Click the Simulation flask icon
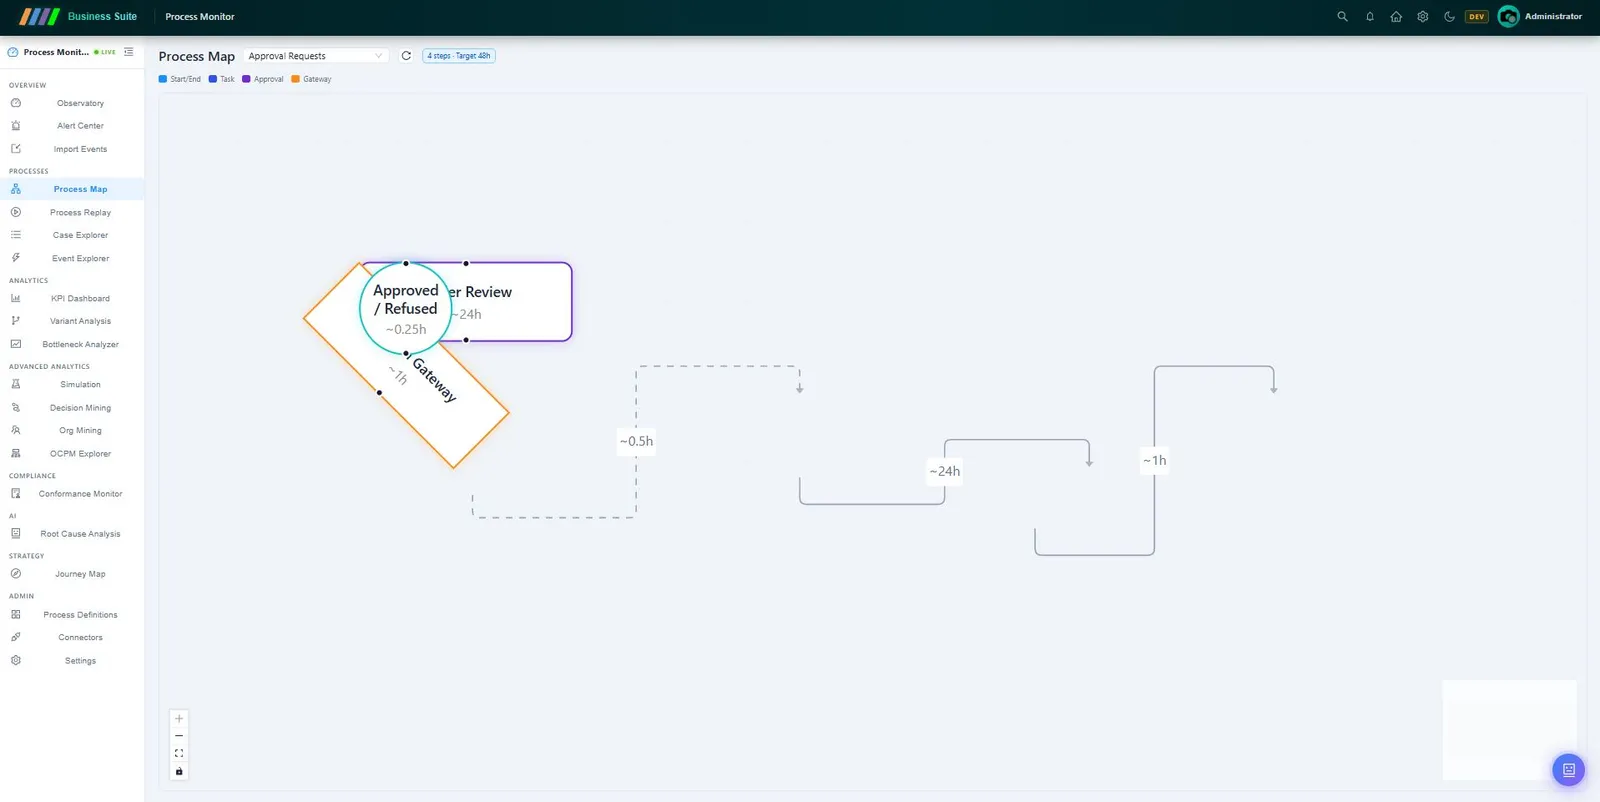 (x=15, y=384)
